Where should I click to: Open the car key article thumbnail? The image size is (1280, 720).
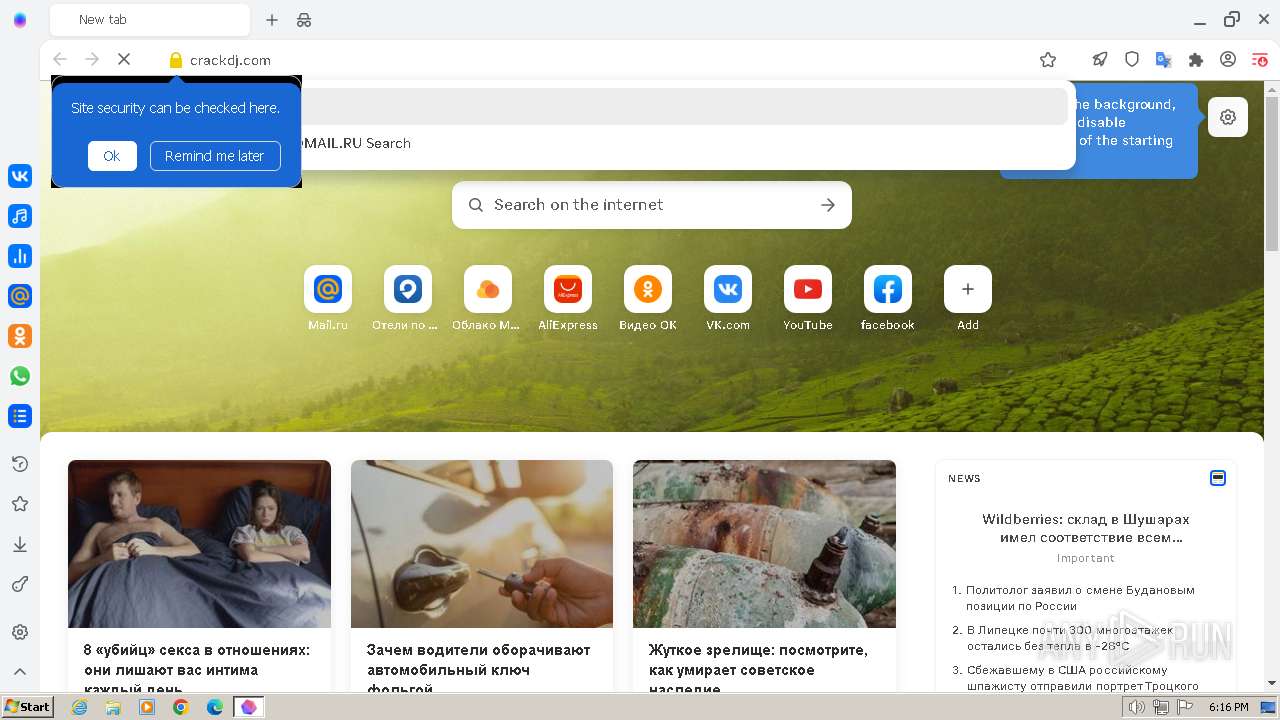tap(482, 544)
